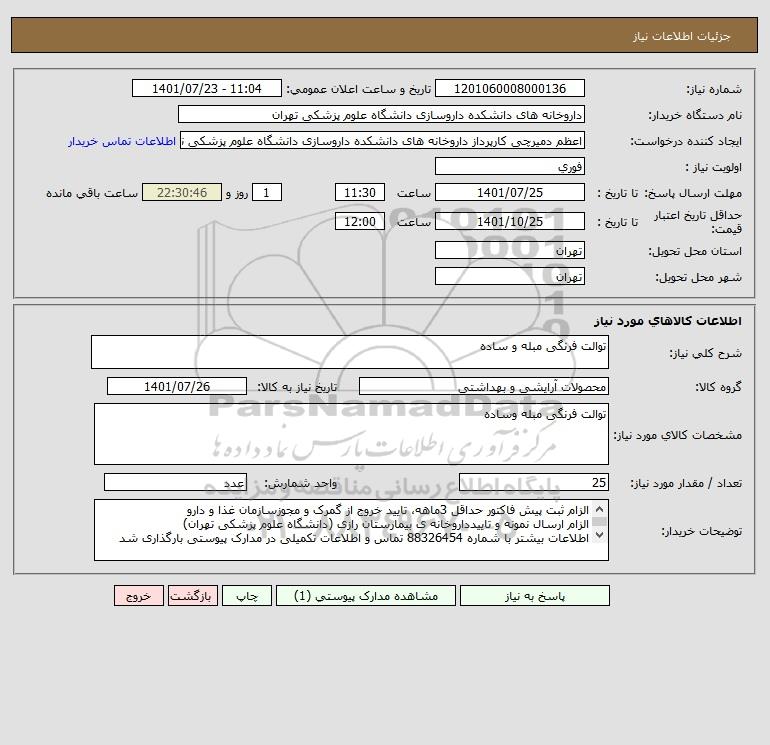Click the buyer organization name field
Image resolution: width=770 pixels, height=745 pixels.
(381, 114)
